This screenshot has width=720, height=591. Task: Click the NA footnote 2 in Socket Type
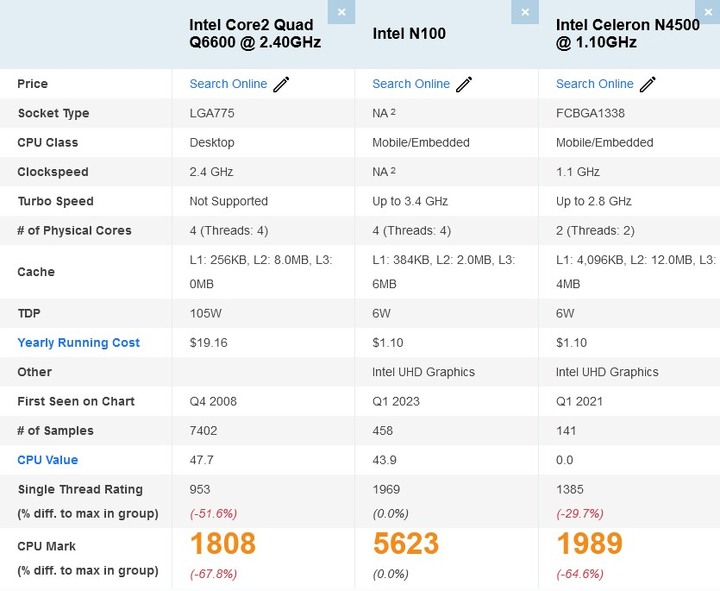point(393,112)
